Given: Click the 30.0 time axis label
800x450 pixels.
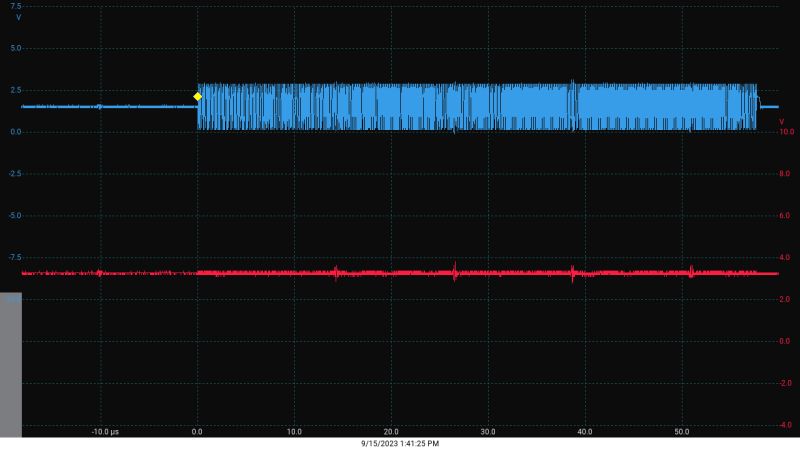Looking at the screenshot, I should (488, 432).
